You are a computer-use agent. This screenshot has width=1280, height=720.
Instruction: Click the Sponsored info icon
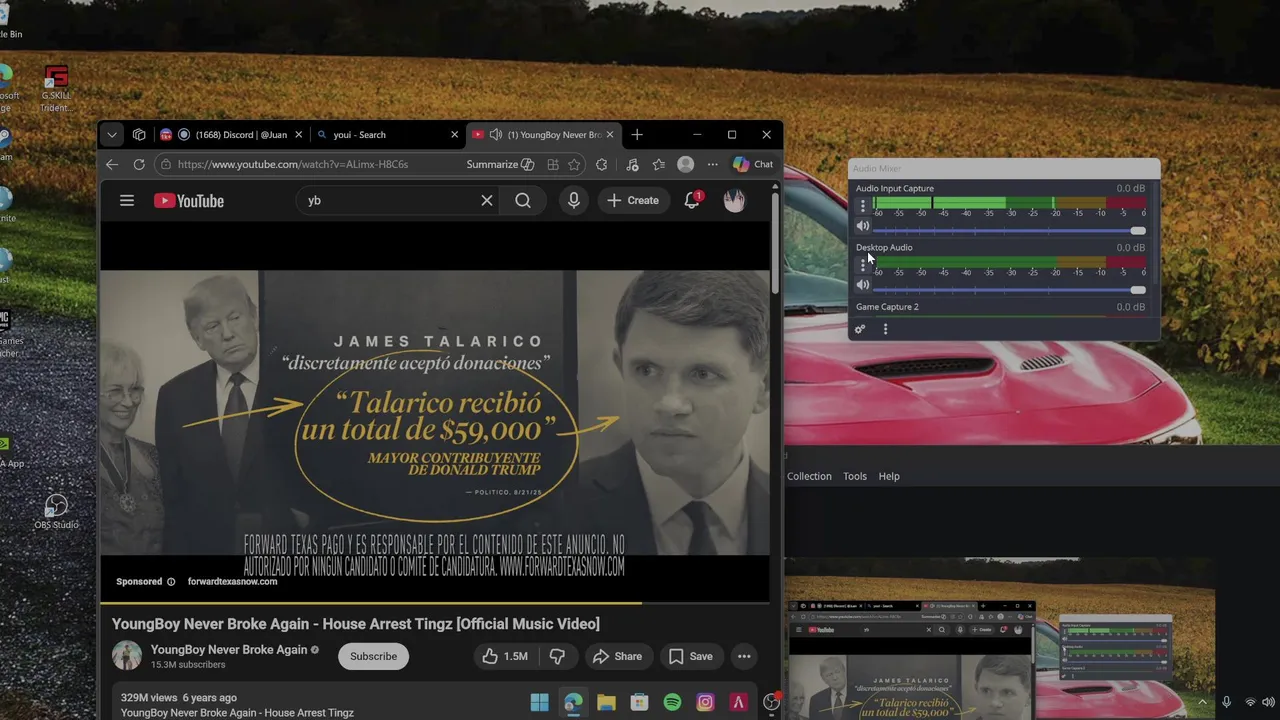pos(171,582)
